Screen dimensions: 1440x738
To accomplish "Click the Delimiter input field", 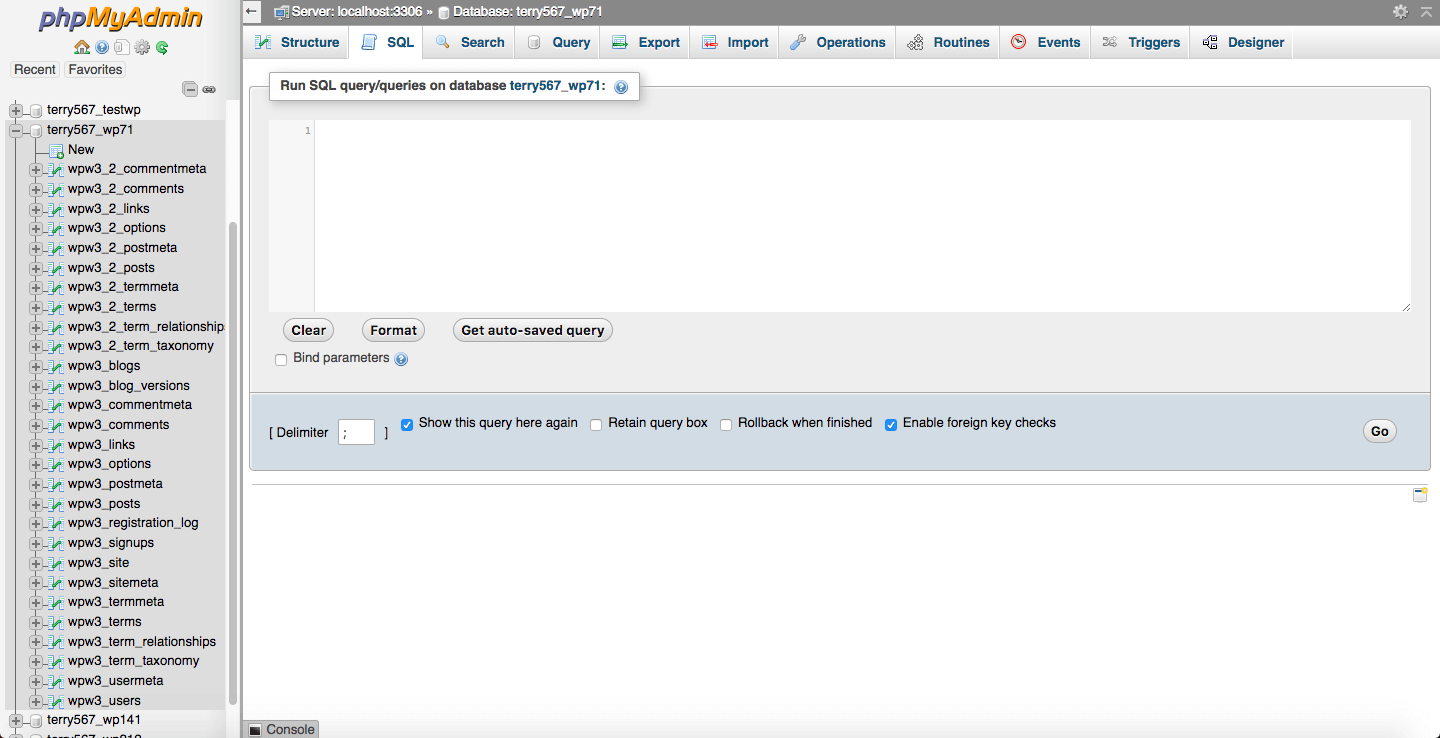I will (357, 432).
